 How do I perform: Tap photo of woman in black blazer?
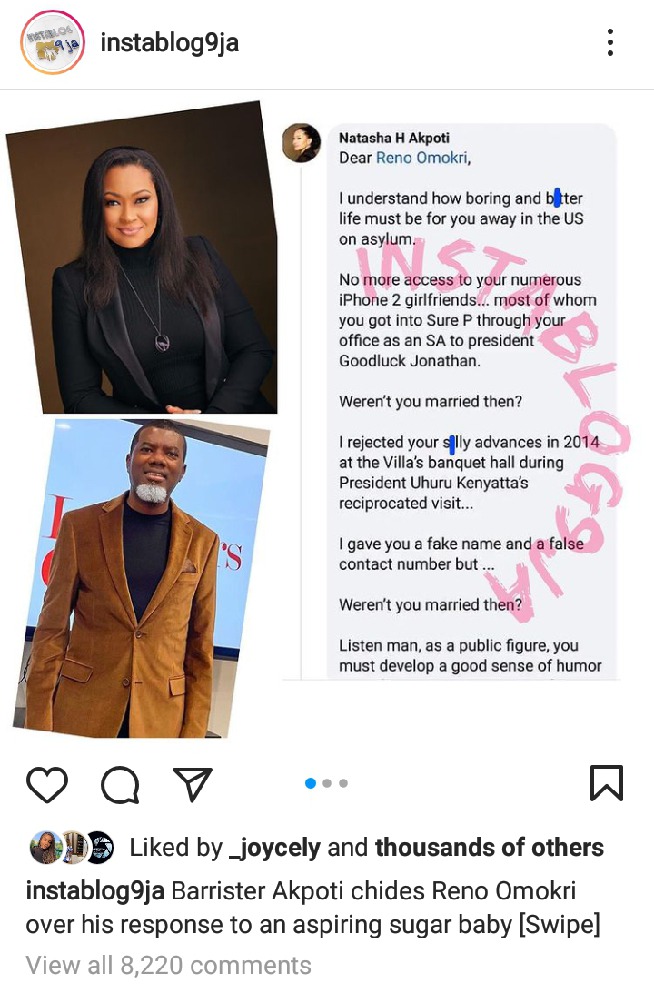[142, 258]
